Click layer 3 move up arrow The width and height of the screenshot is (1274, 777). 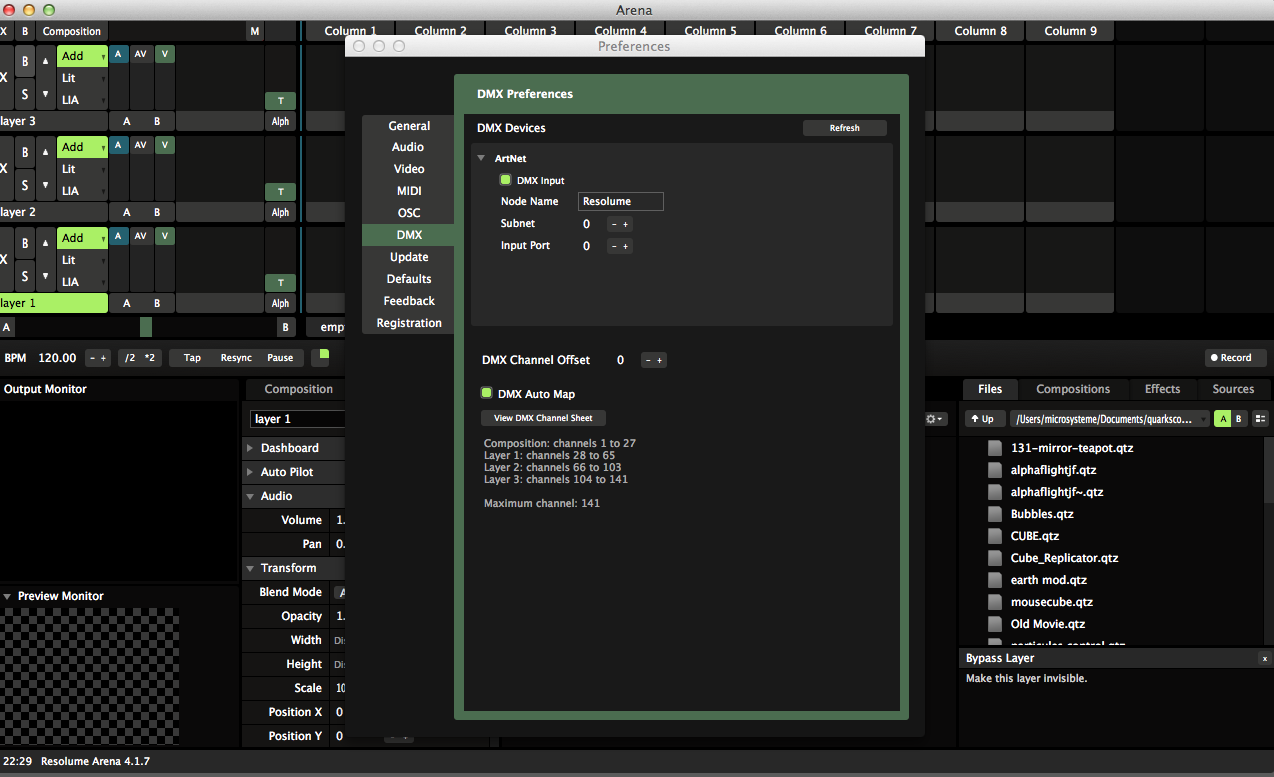pos(44,61)
